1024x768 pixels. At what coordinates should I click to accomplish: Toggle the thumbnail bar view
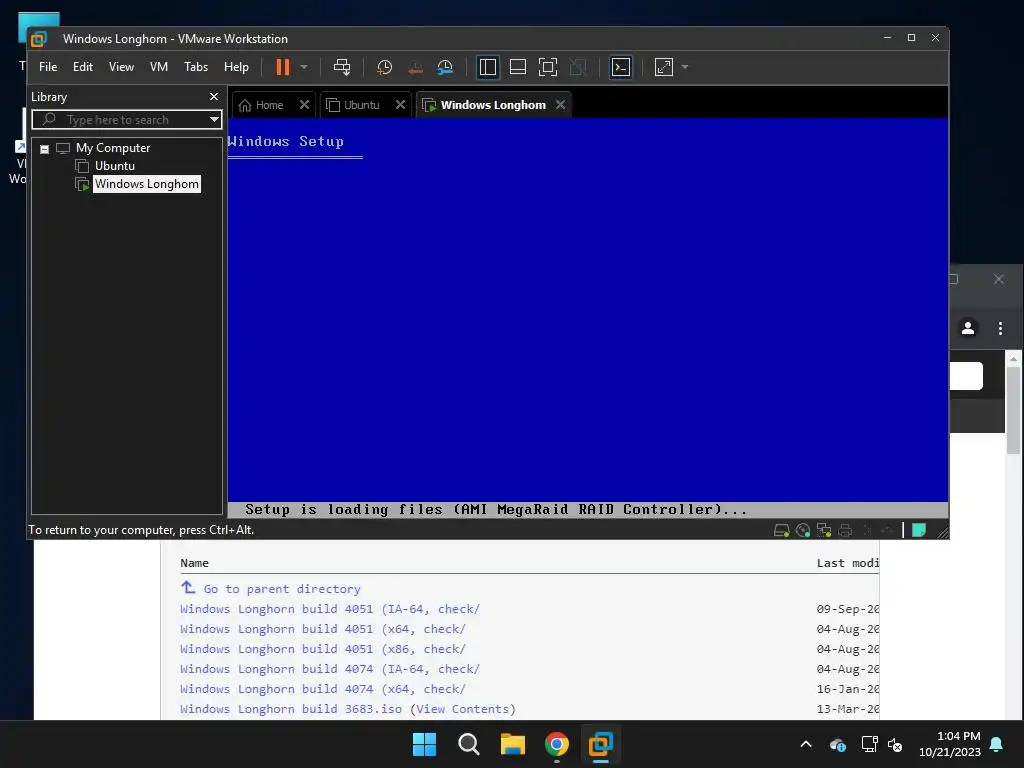[517, 67]
